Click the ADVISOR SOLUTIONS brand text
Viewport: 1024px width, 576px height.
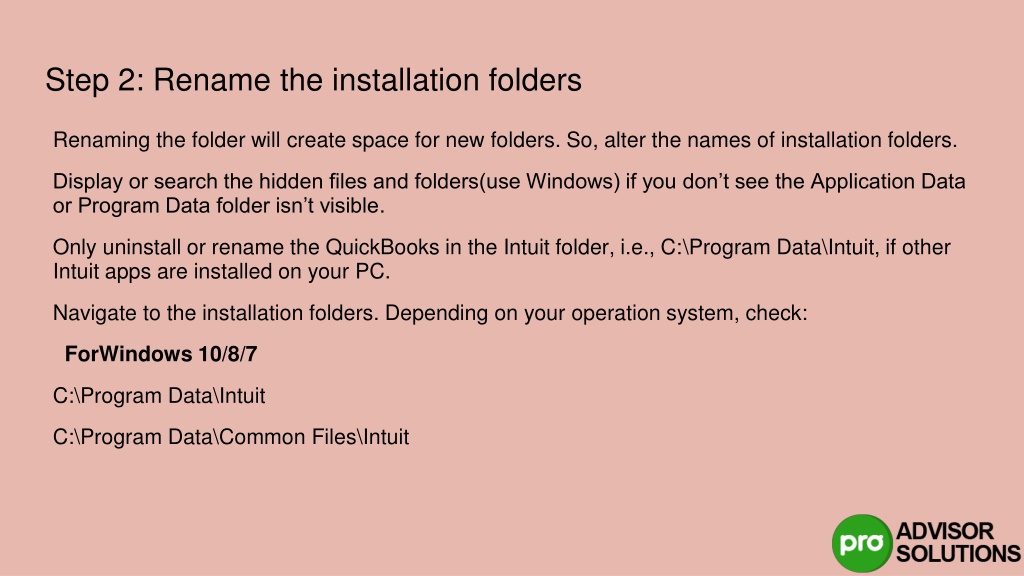[958, 543]
